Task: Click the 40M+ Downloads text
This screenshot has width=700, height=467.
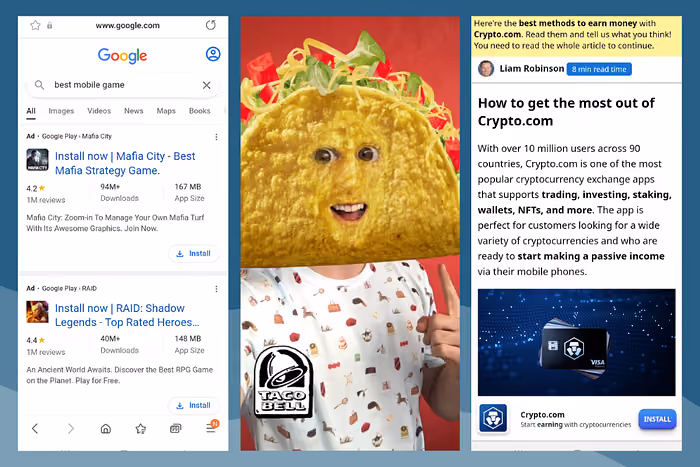Action: tap(119, 344)
